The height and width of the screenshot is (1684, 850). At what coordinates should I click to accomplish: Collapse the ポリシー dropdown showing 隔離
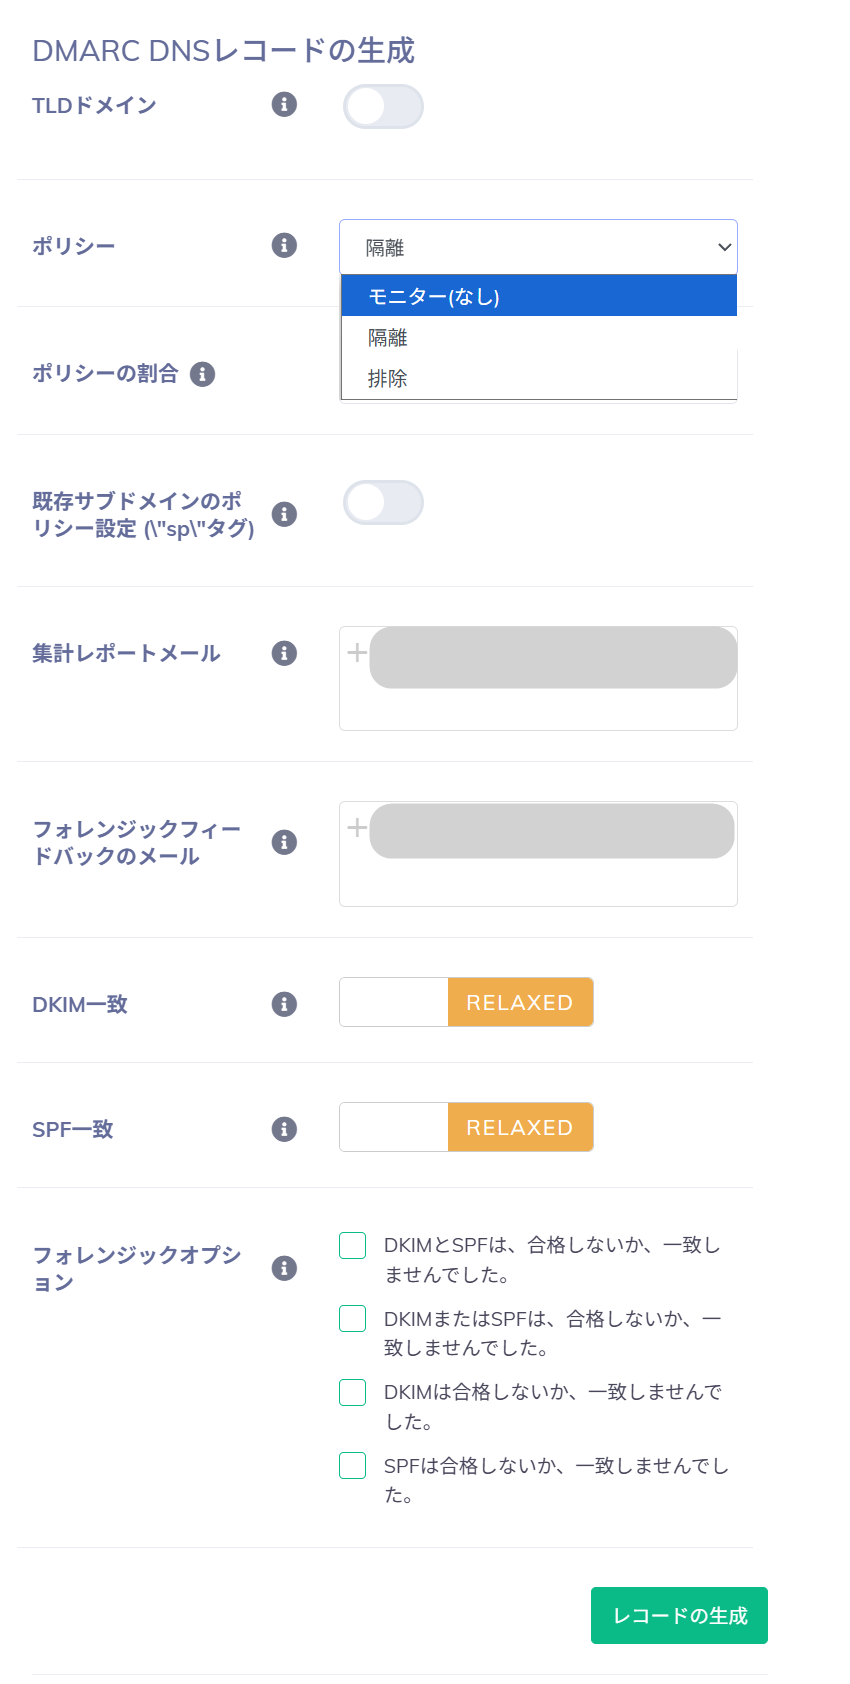[538, 247]
